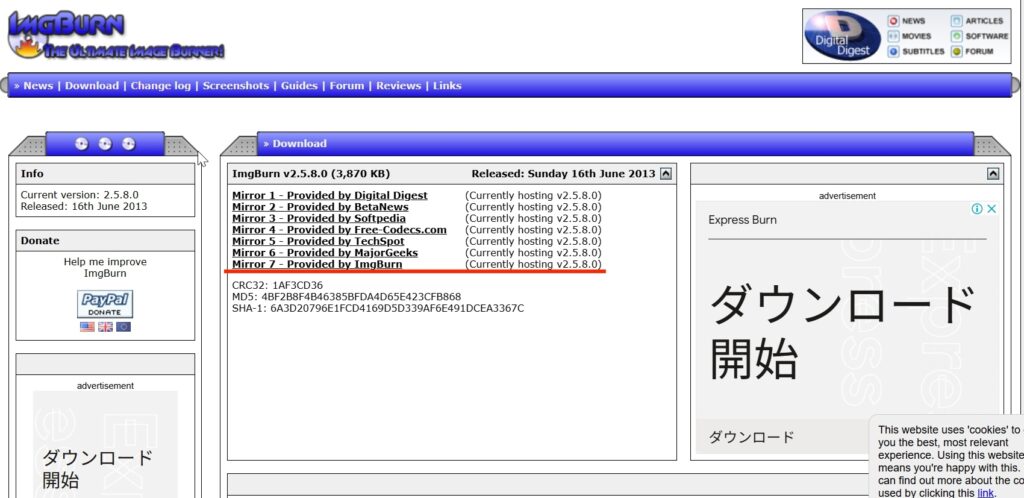Open the Change log menu item
The height and width of the screenshot is (498, 1024).
pos(161,86)
